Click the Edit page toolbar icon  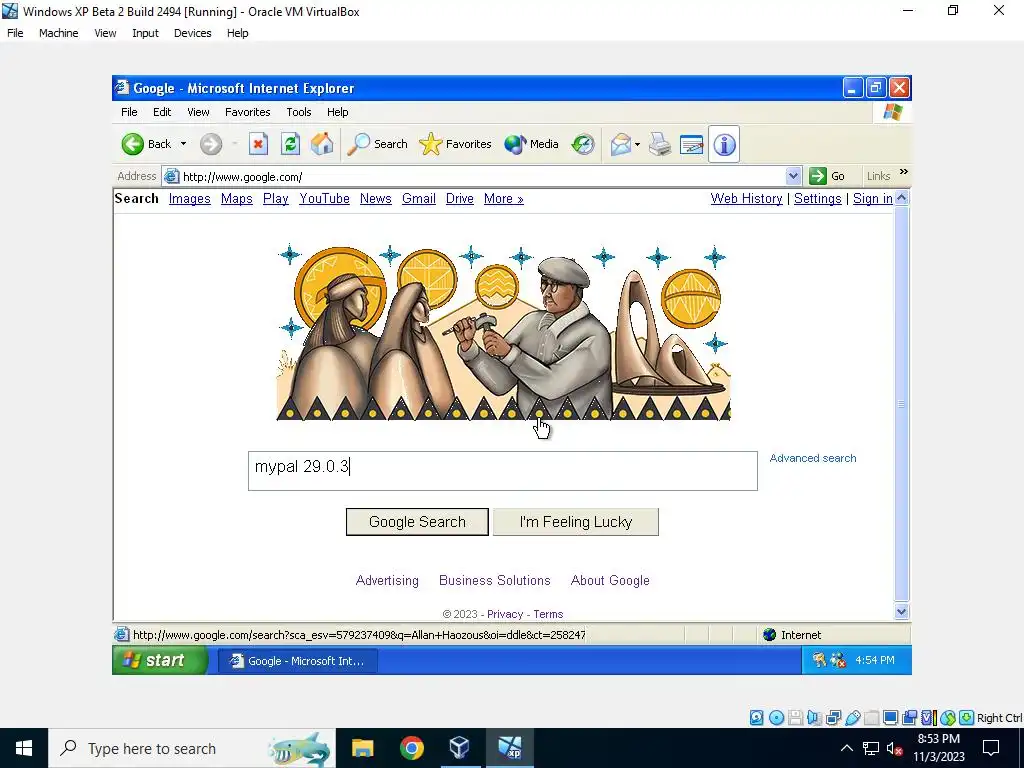692,144
